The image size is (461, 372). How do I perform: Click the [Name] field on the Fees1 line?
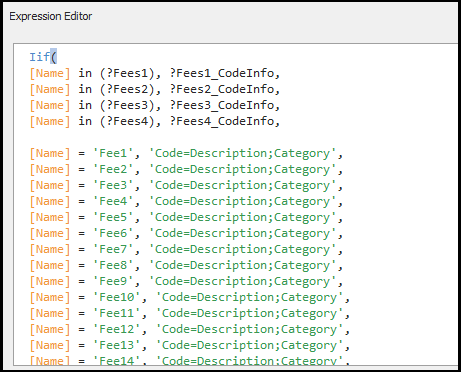(50, 73)
